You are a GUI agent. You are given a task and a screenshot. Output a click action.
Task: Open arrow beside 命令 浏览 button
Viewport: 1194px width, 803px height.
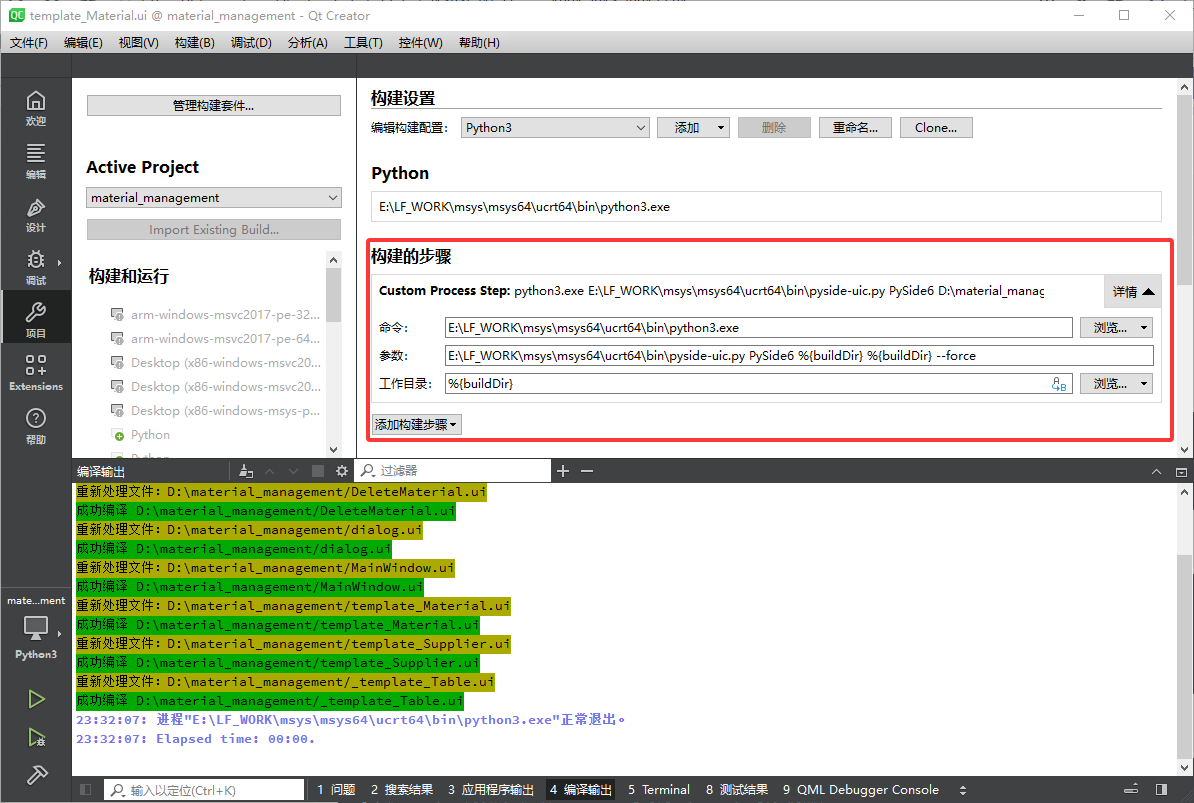point(1144,328)
